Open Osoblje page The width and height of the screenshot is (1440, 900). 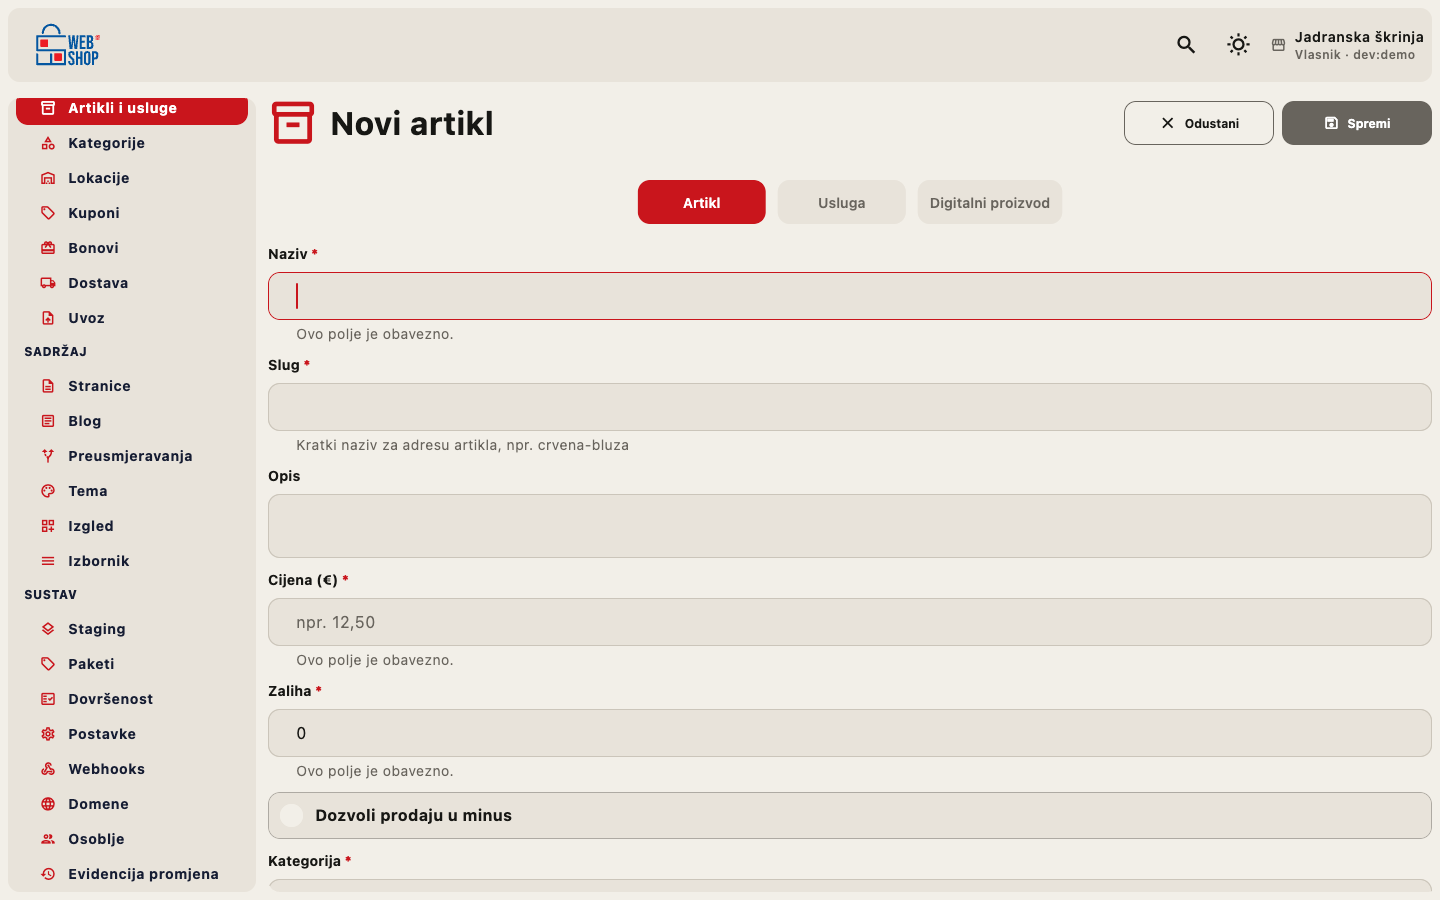coord(132,839)
